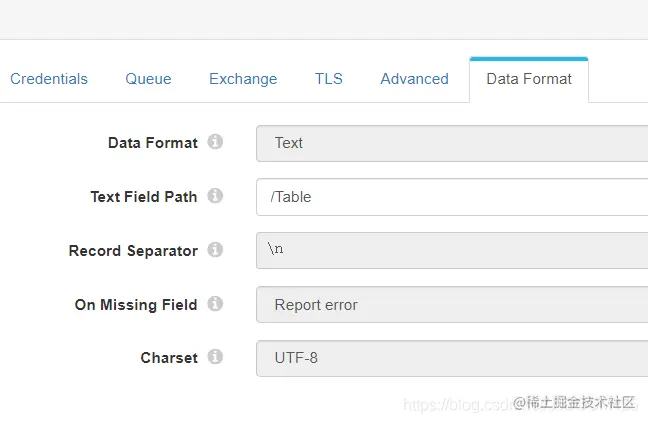Open the On Missing Field dropdown

(x=452, y=305)
